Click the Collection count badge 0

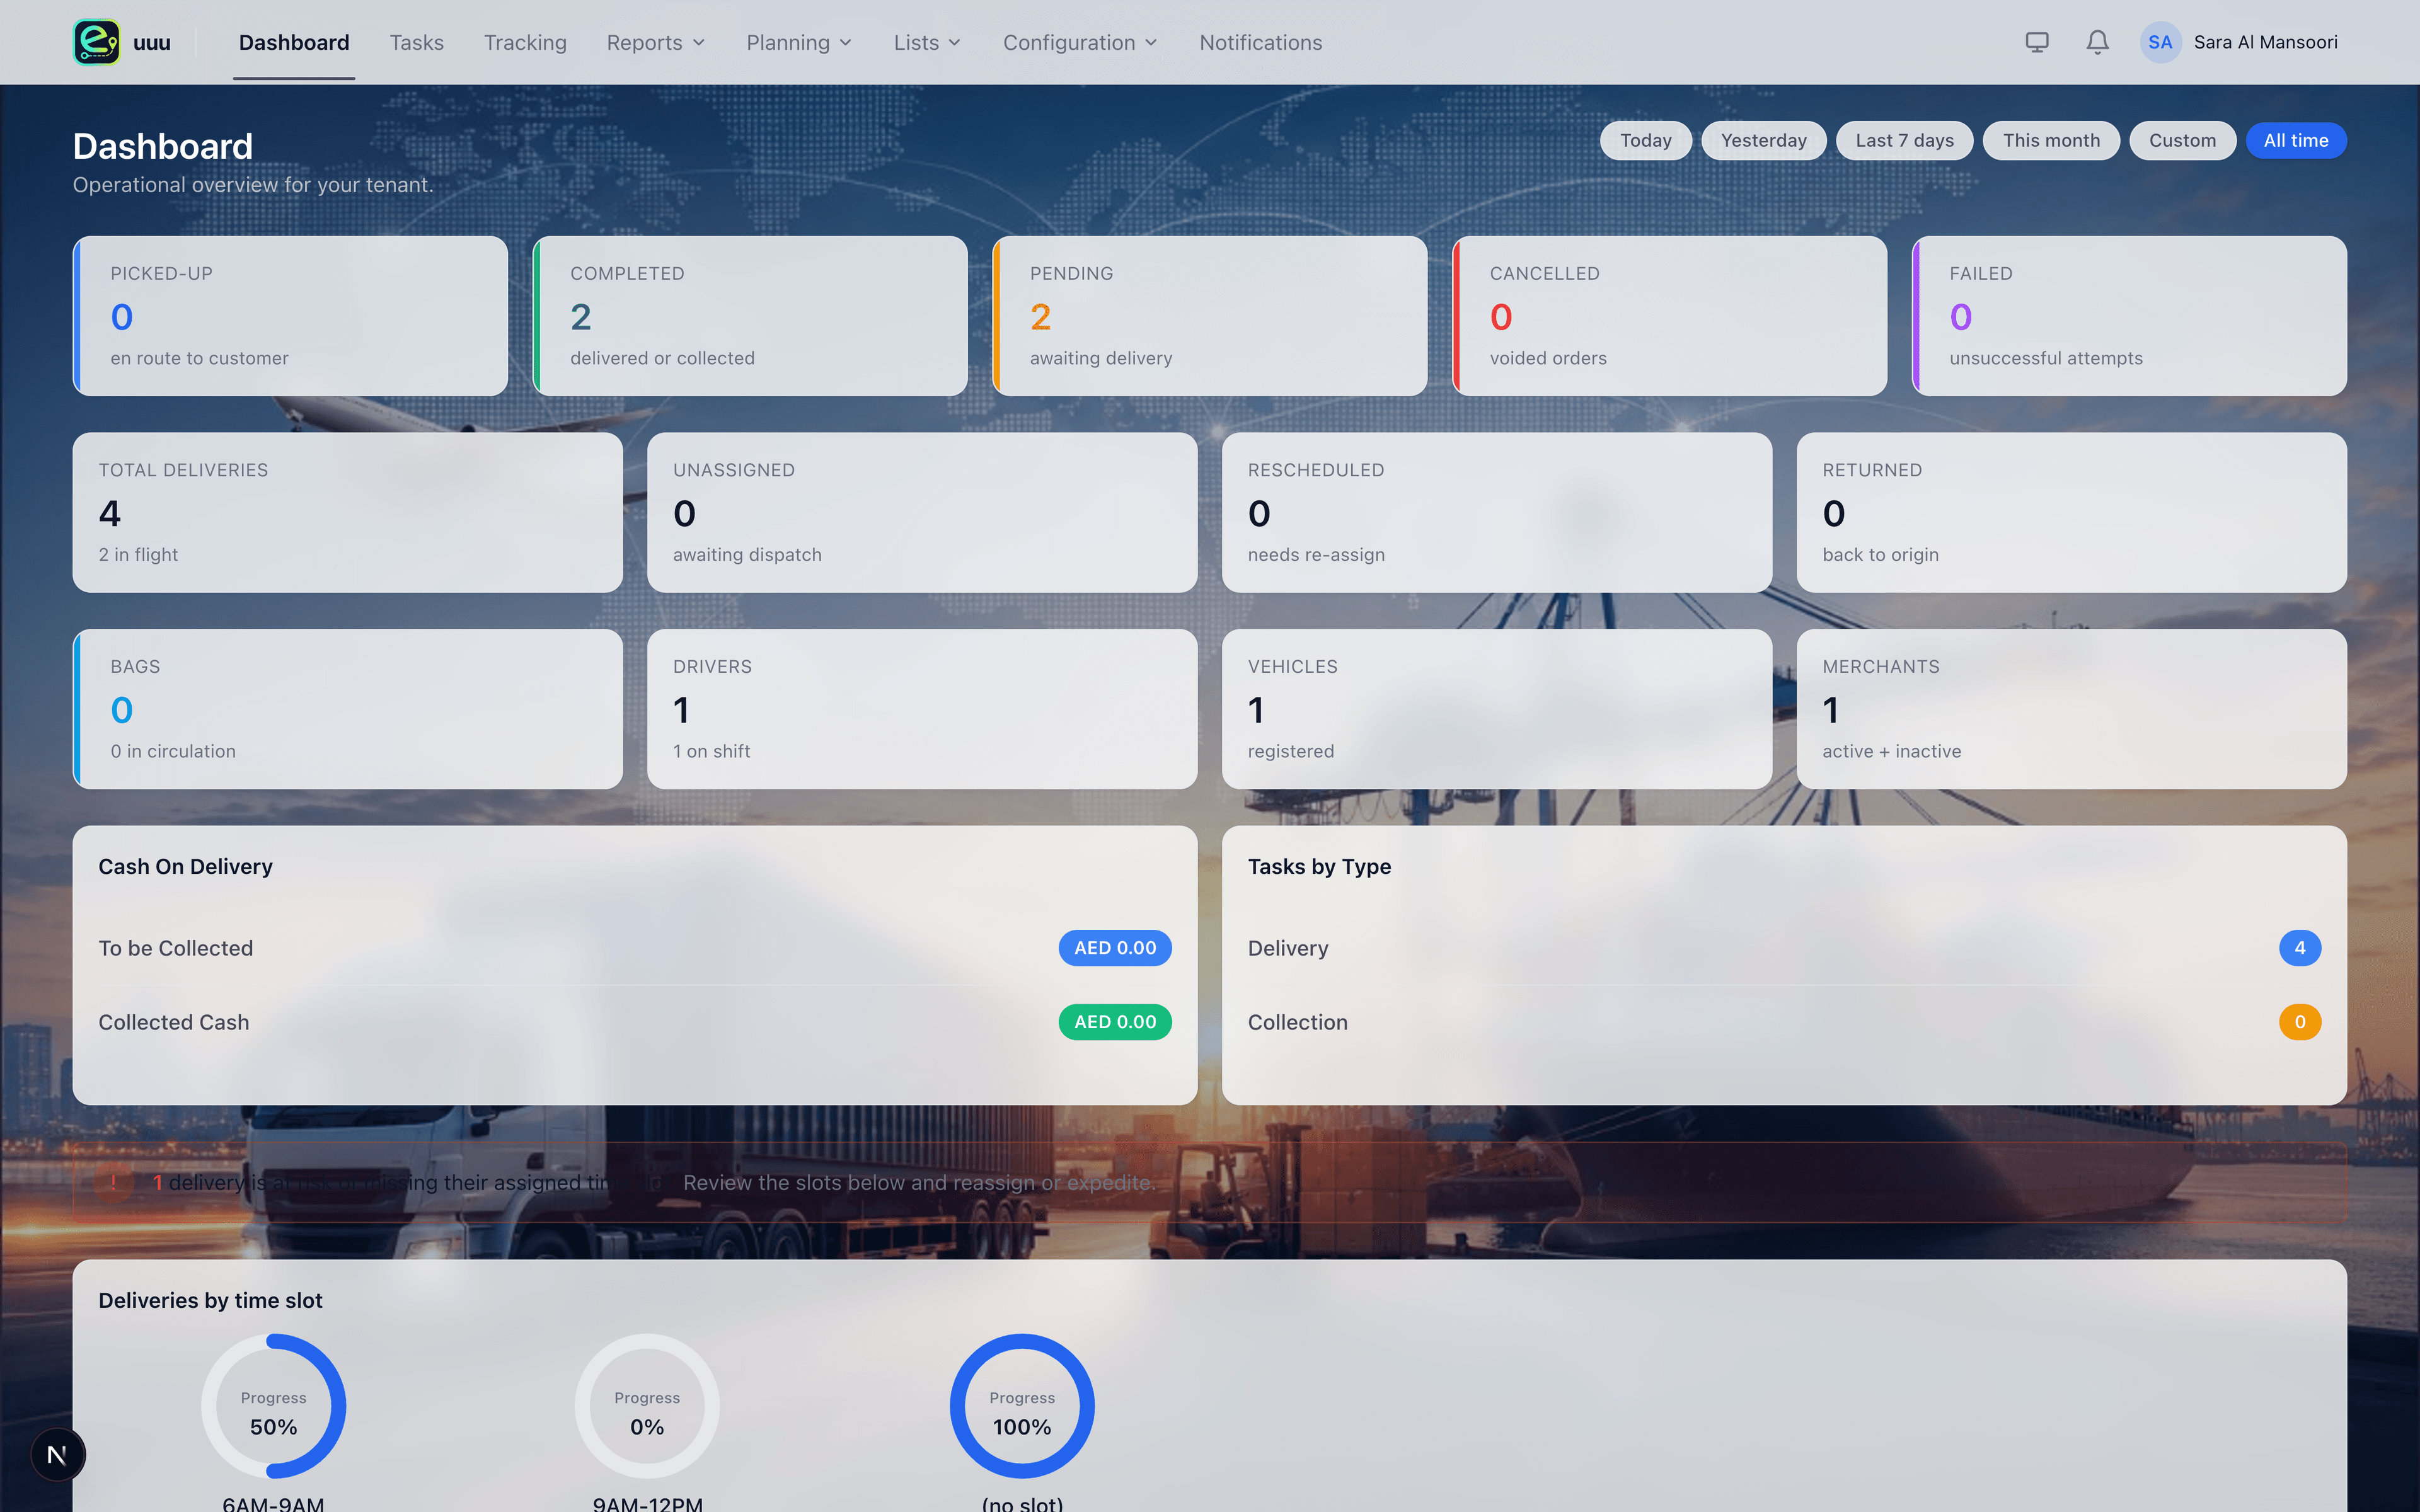click(2300, 1022)
